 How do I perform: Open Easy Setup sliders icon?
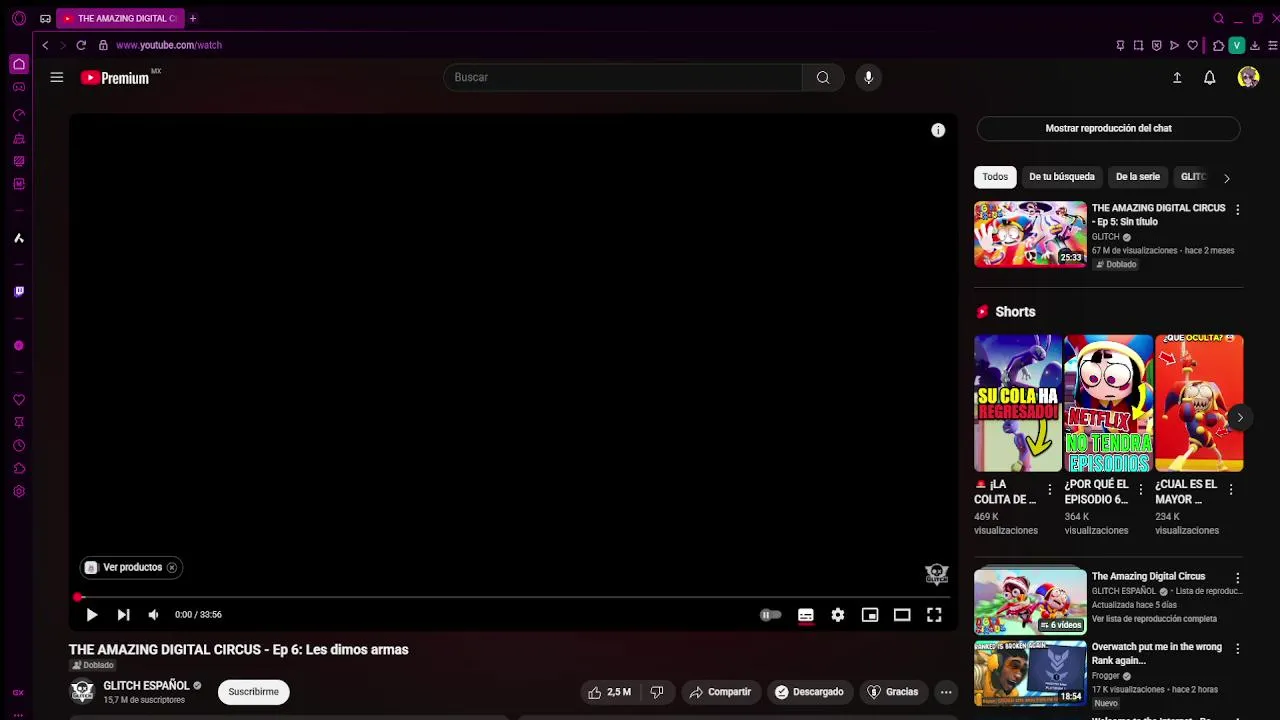pyautogui.click(x=1272, y=45)
